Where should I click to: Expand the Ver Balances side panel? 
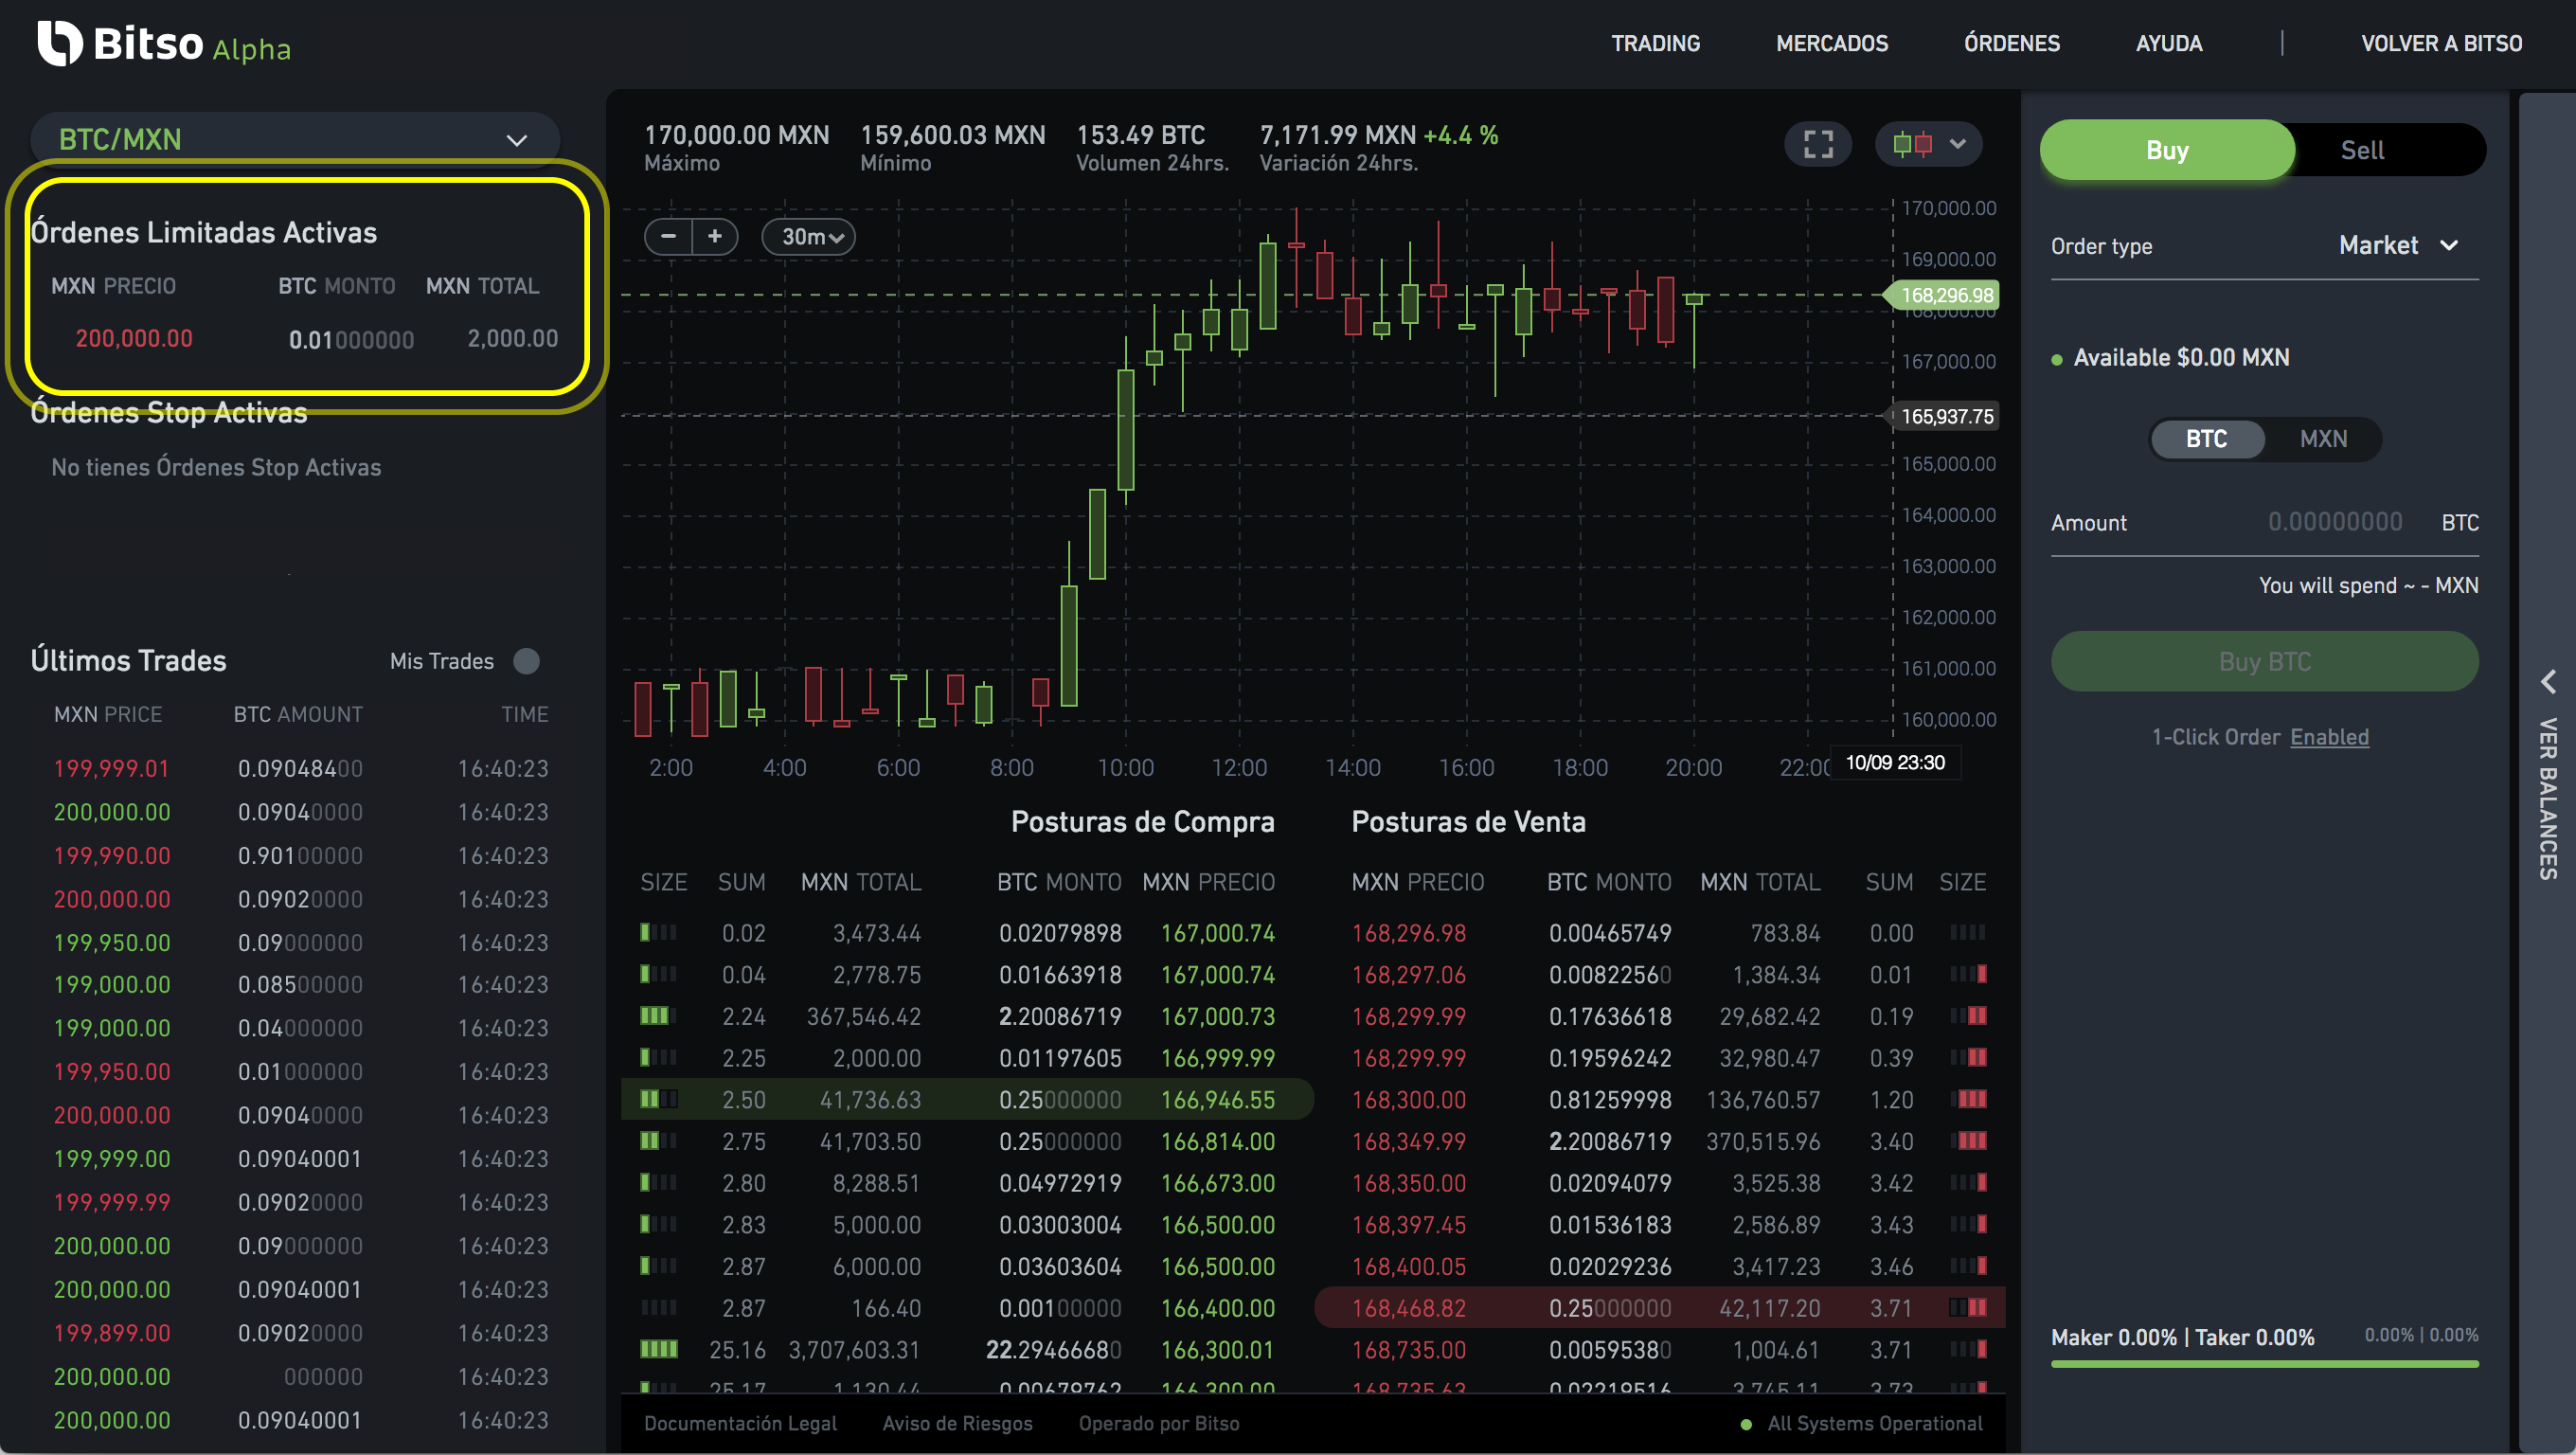[2548, 774]
